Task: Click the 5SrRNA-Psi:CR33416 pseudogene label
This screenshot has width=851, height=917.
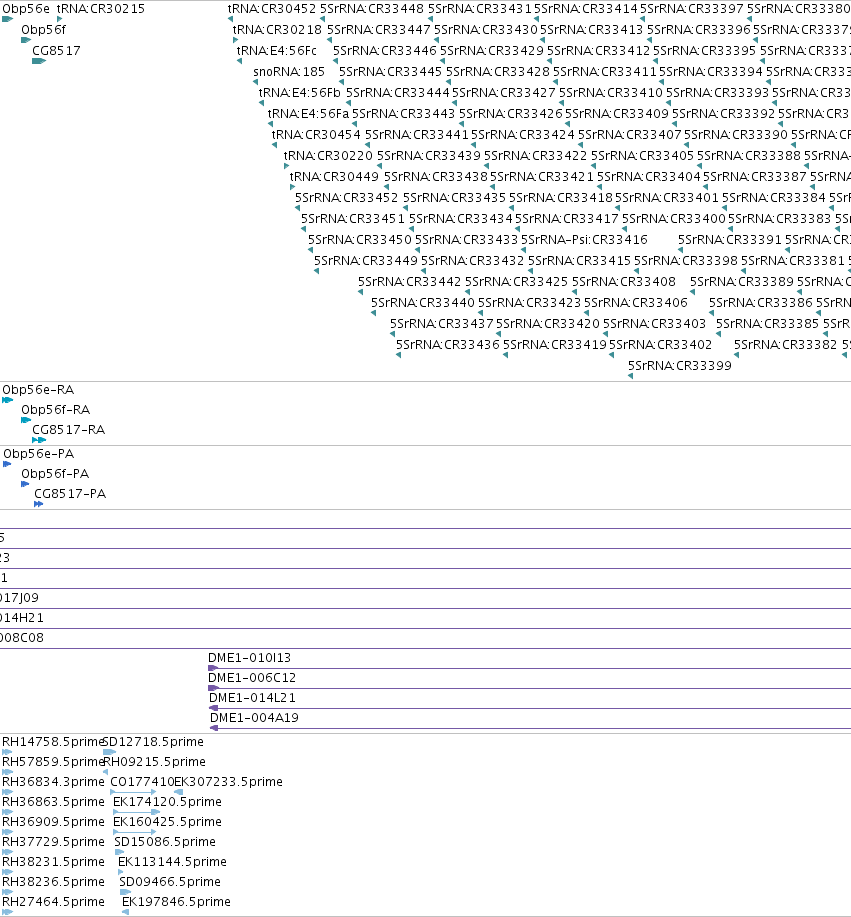Action: (x=584, y=240)
